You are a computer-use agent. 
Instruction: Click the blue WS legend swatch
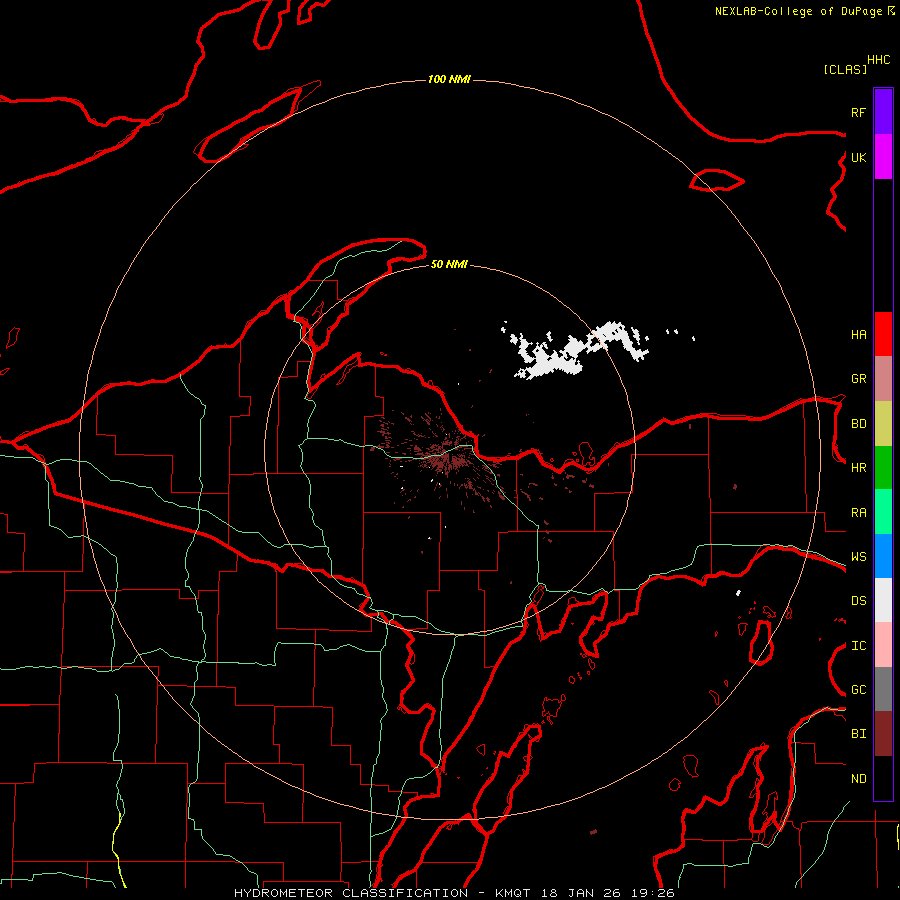[x=883, y=556]
